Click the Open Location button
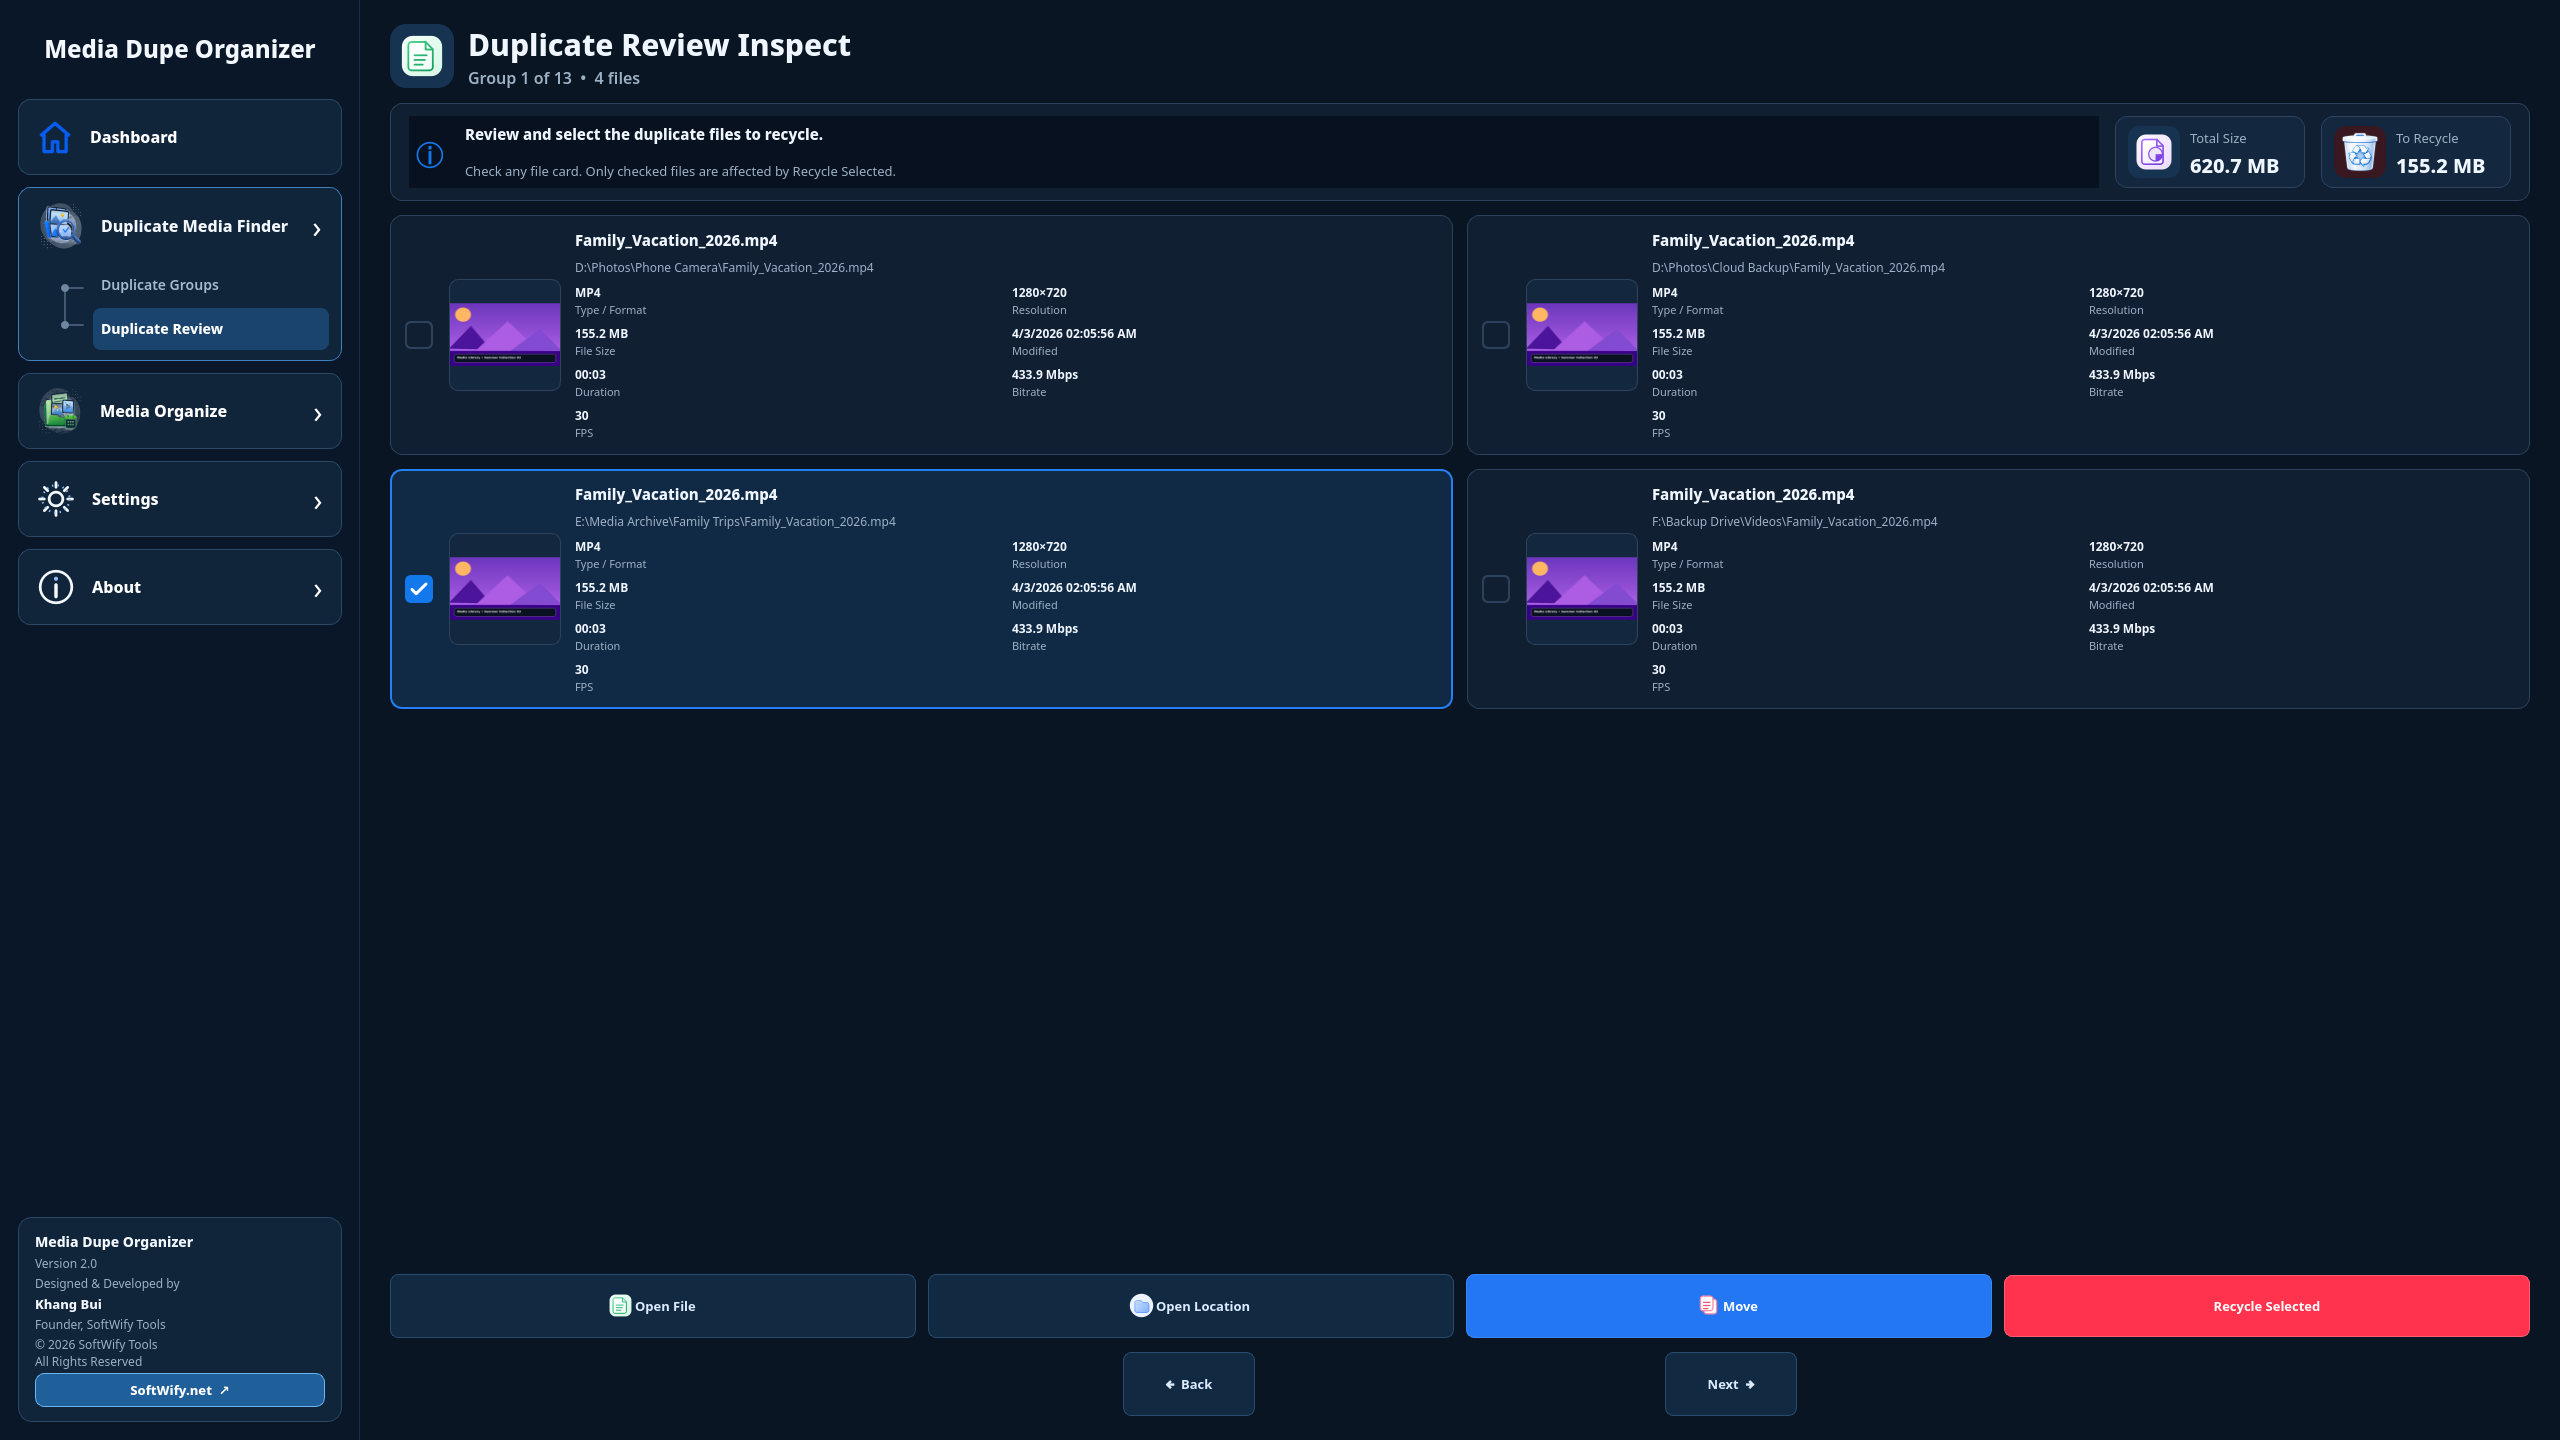Screen dimensions: 2560x1440 [1191, 1306]
